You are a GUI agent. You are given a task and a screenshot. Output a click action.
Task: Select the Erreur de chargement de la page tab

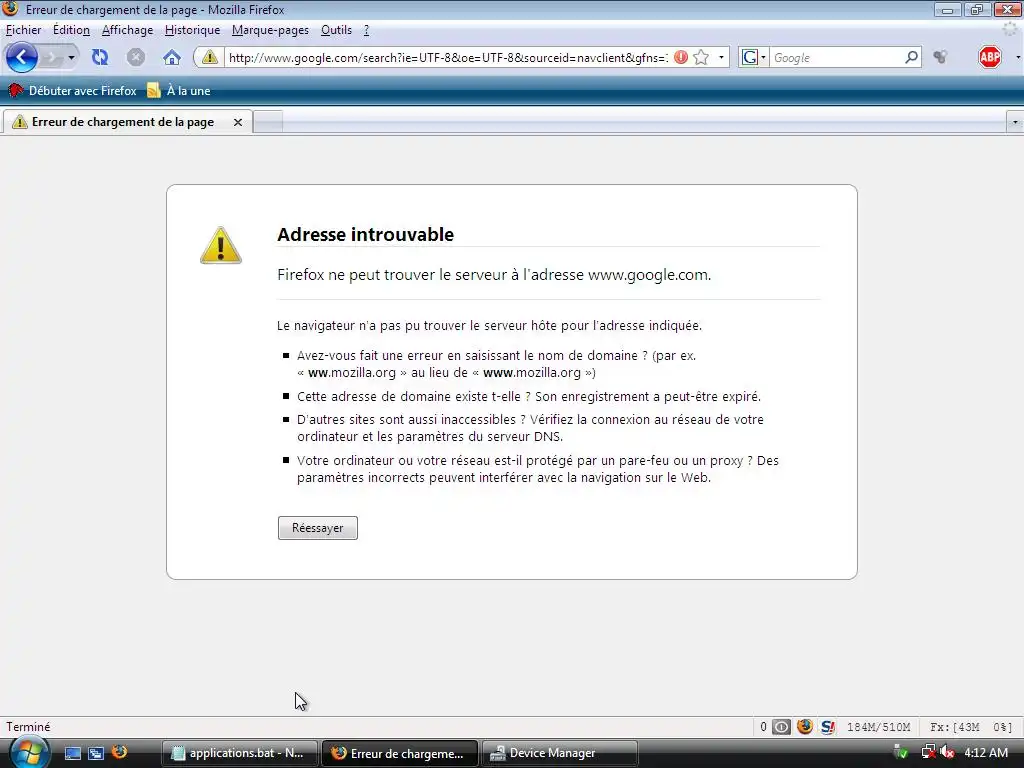click(x=126, y=122)
